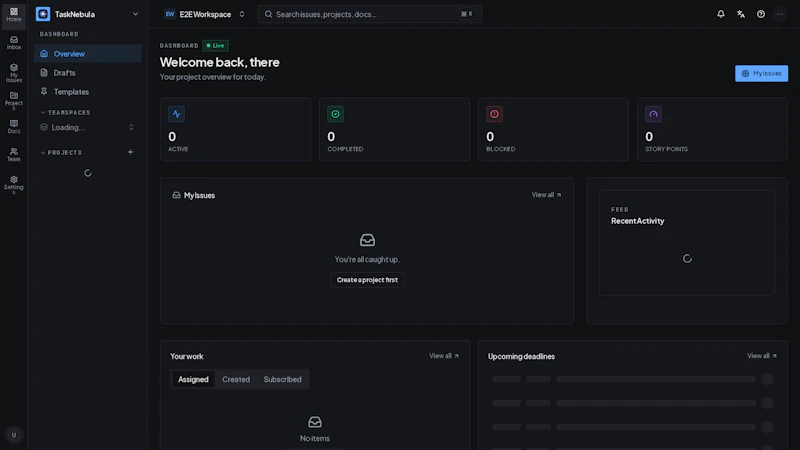Click the Active count card
The height and width of the screenshot is (450, 800).
pos(235,130)
